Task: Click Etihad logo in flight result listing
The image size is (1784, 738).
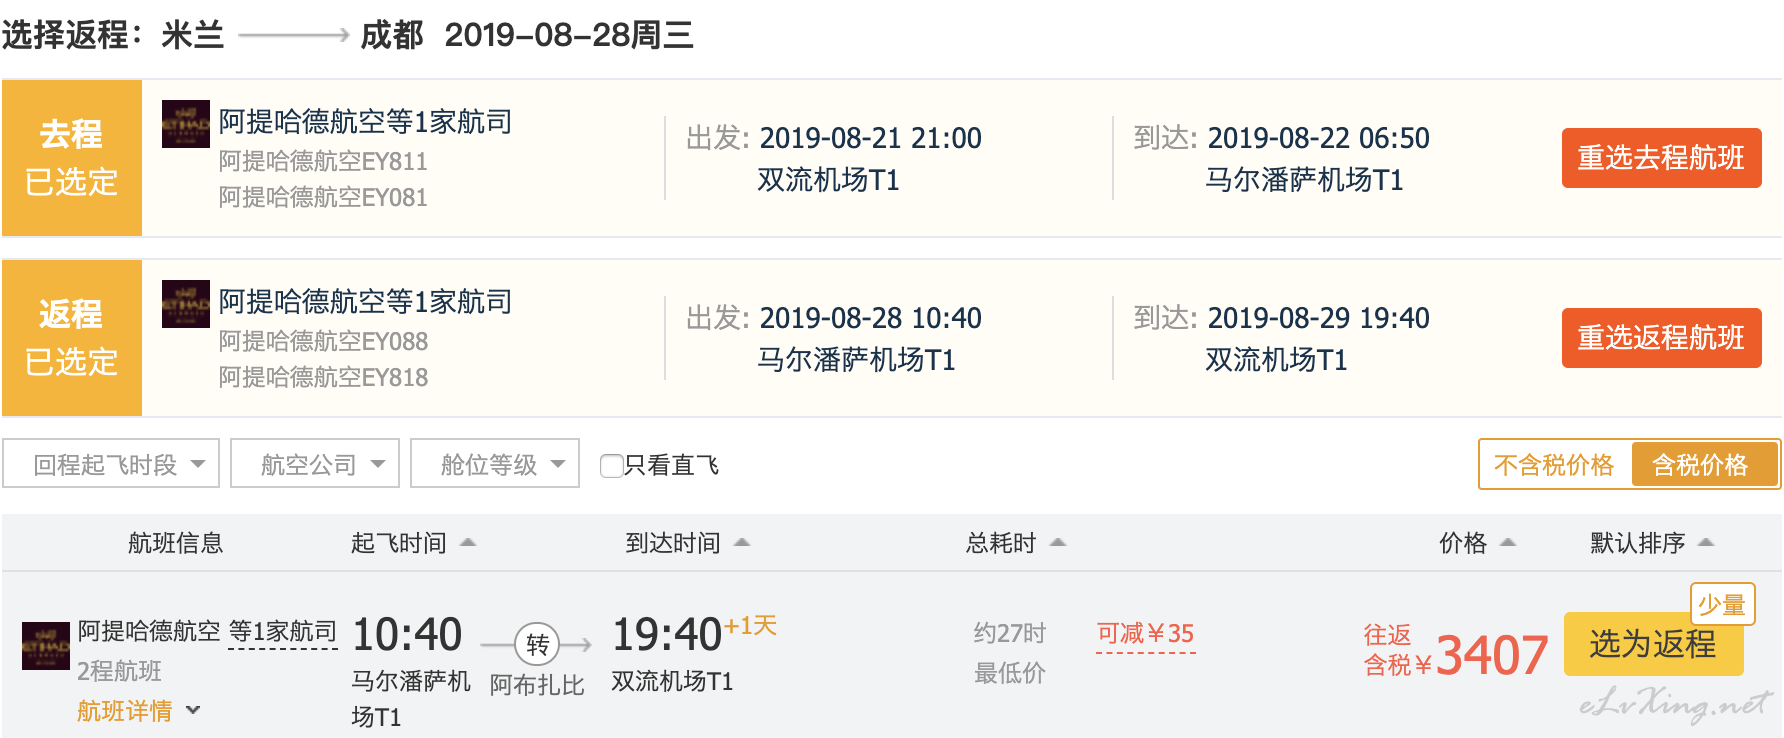Action: (x=46, y=646)
